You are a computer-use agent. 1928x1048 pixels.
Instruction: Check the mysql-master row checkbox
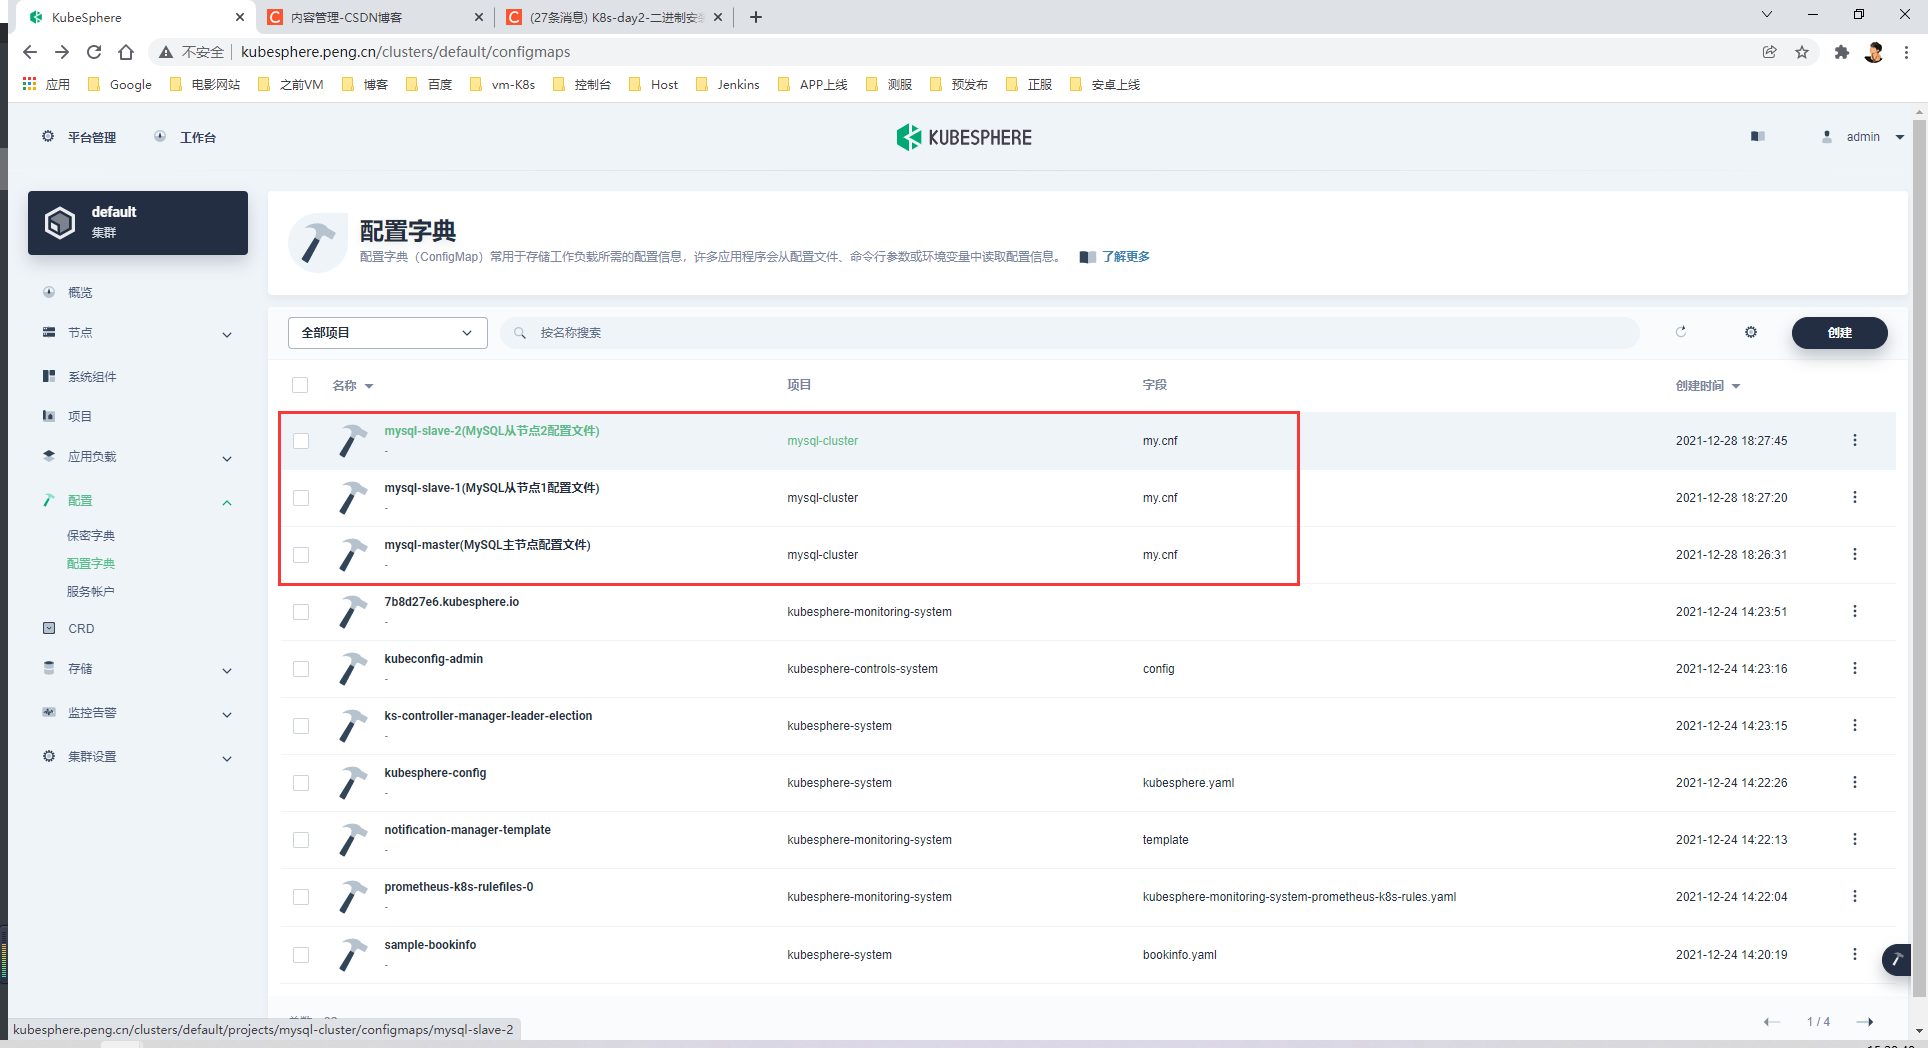click(x=301, y=555)
